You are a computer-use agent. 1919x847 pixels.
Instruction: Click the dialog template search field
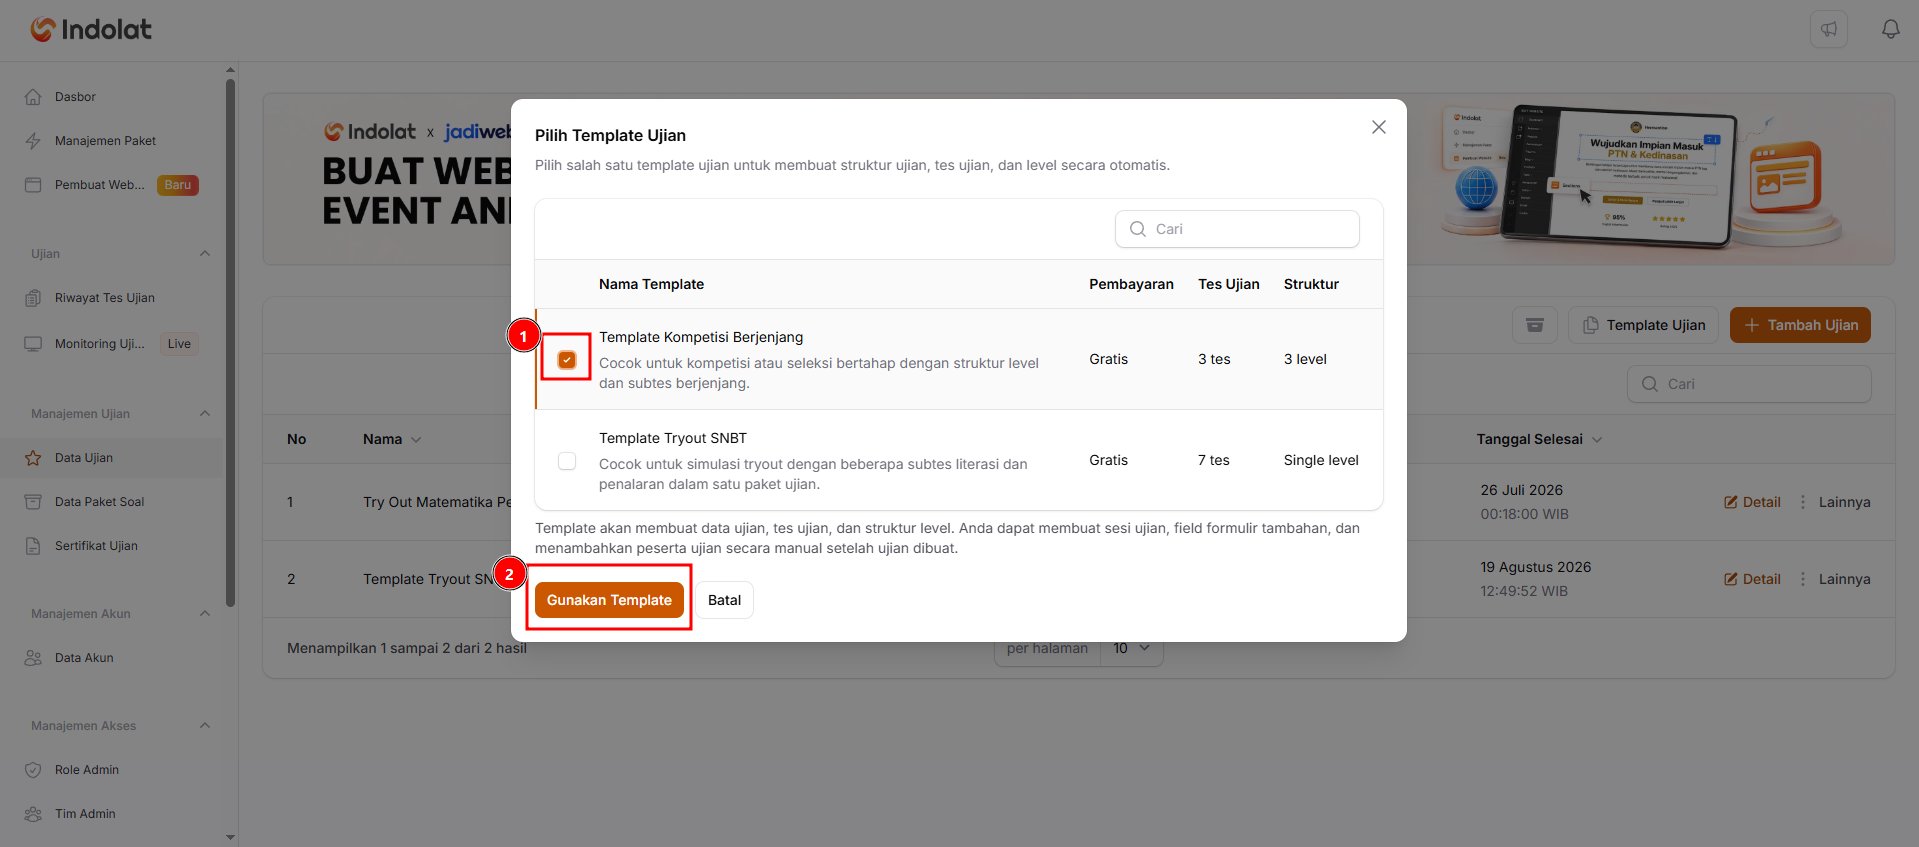click(1237, 229)
